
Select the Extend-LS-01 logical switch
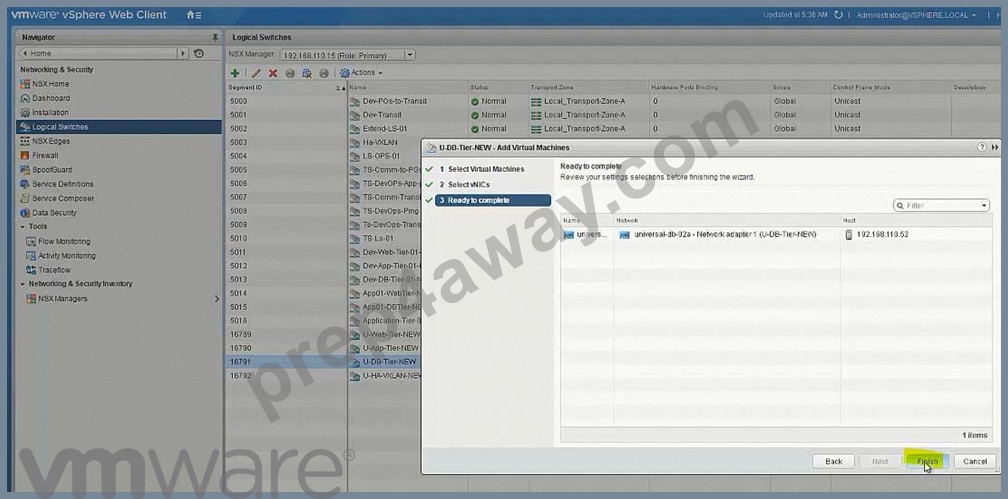[384, 129]
